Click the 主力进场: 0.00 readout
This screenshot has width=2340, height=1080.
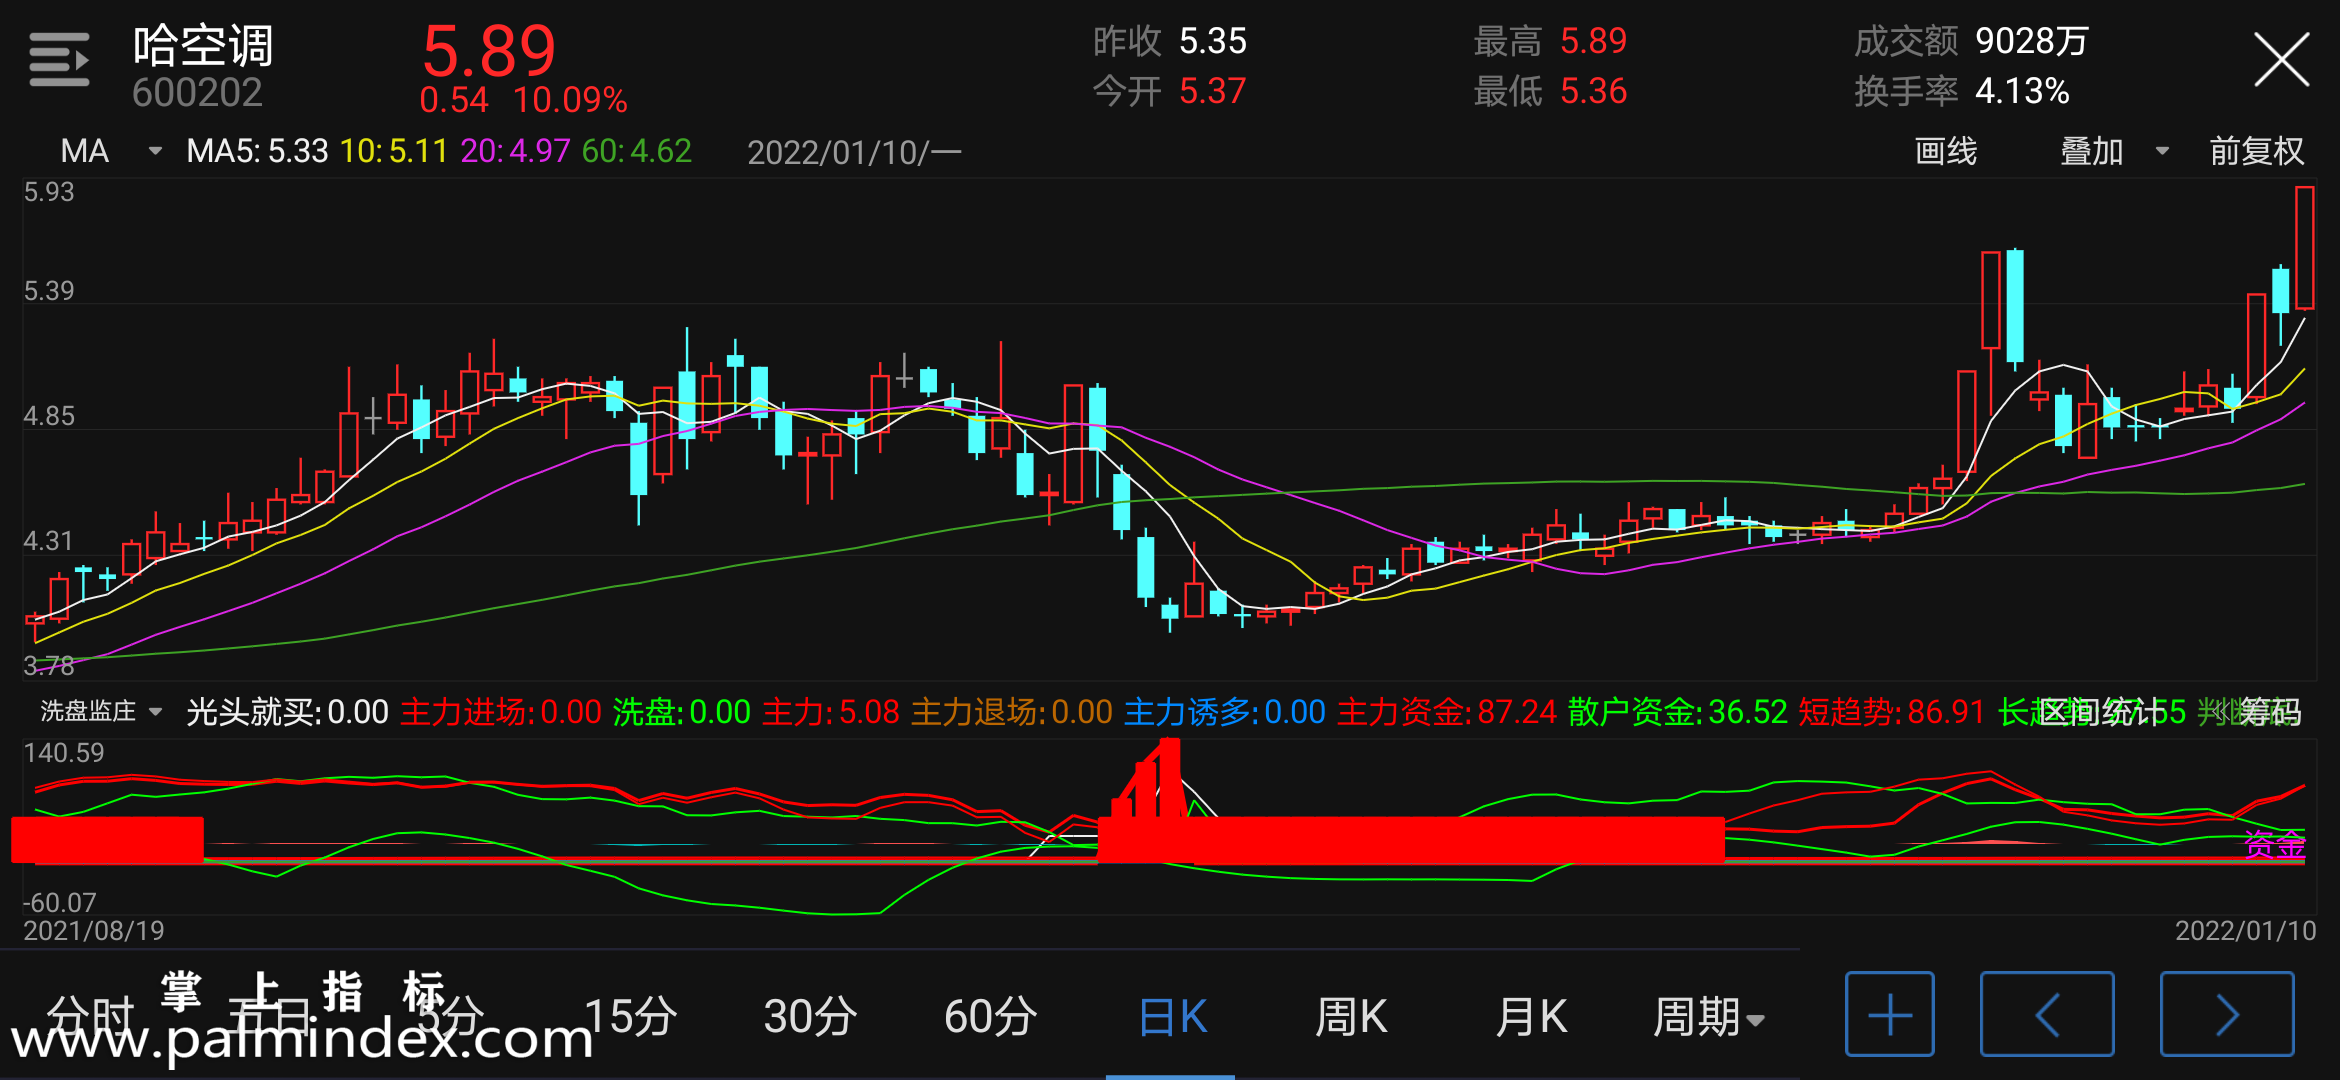click(x=501, y=712)
